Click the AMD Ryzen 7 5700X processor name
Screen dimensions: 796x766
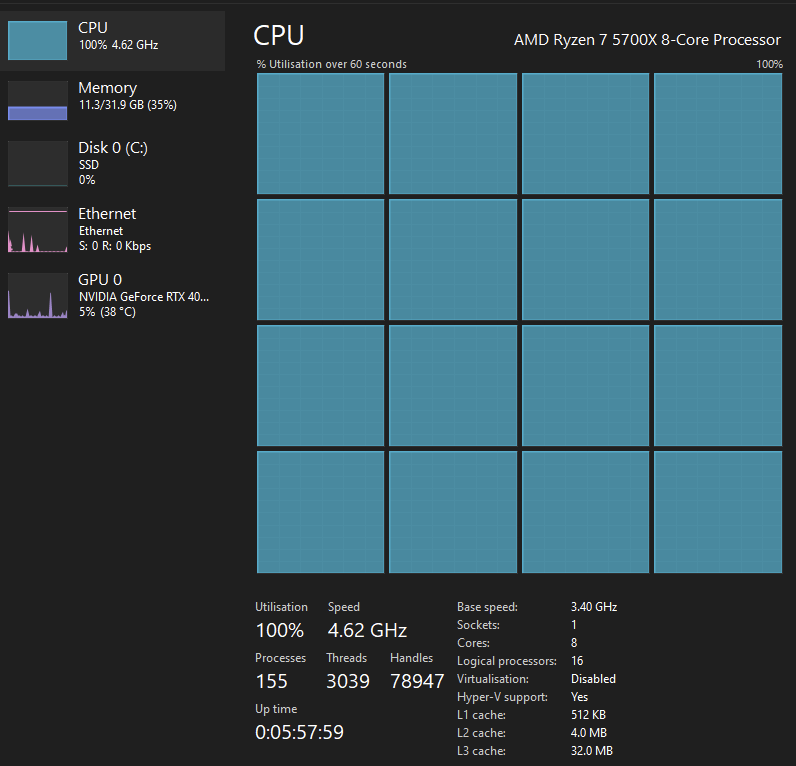(646, 40)
